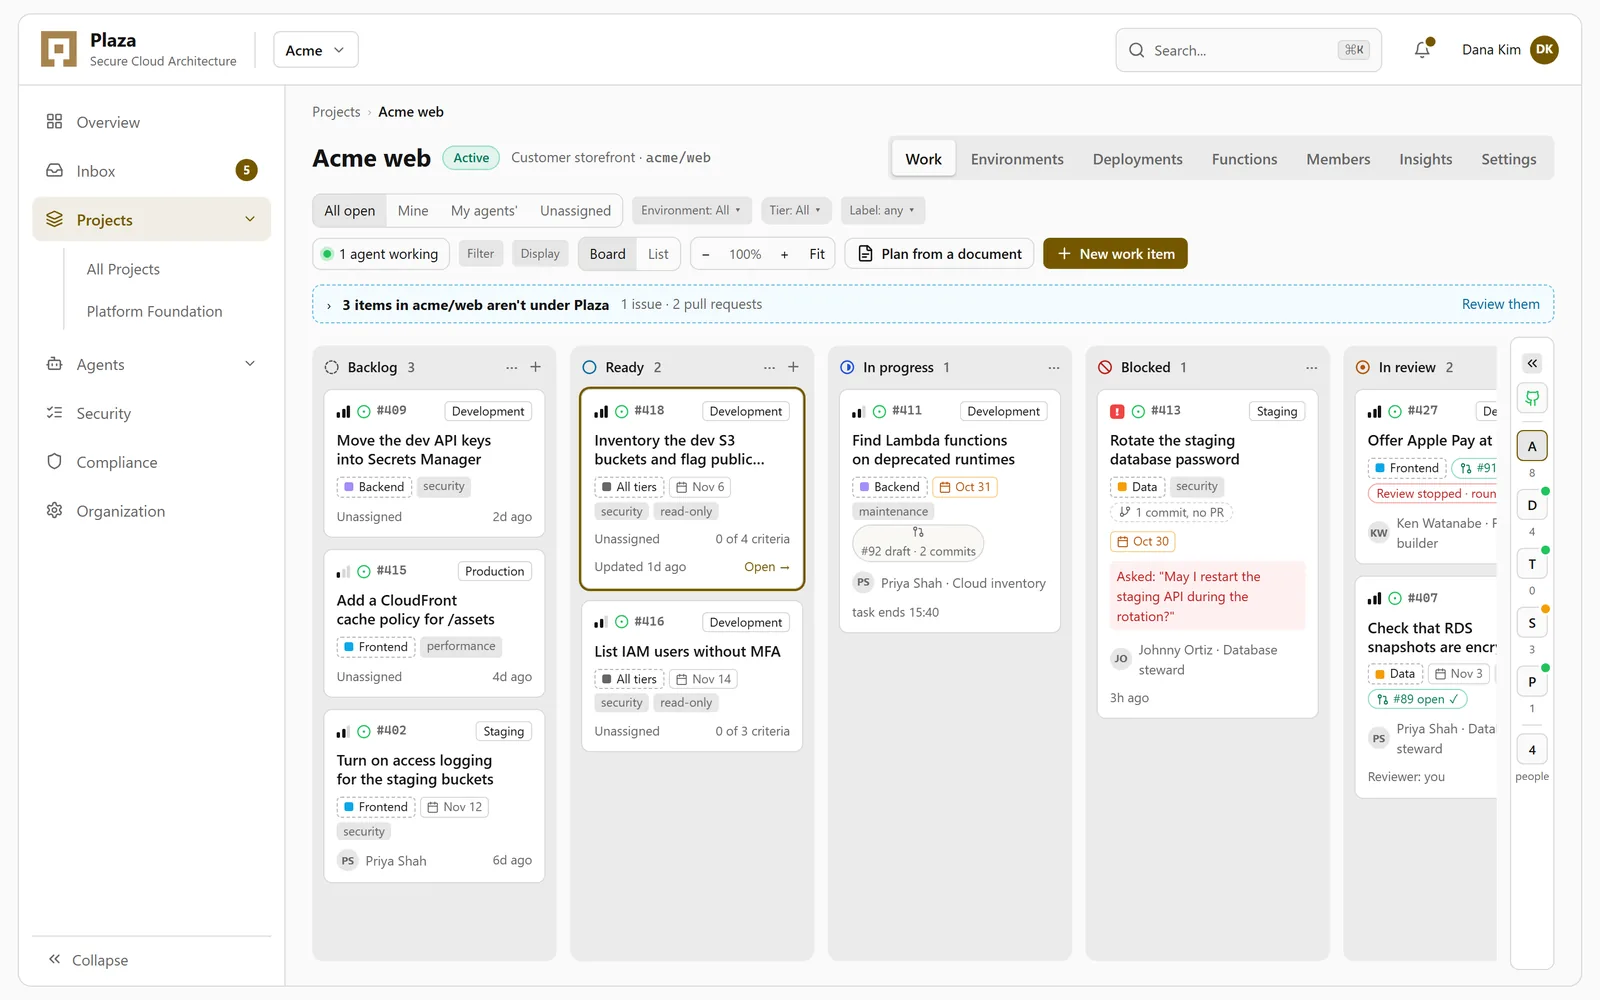Show only Mine work items
This screenshot has width=1600, height=1000.
tap(413, 211)
